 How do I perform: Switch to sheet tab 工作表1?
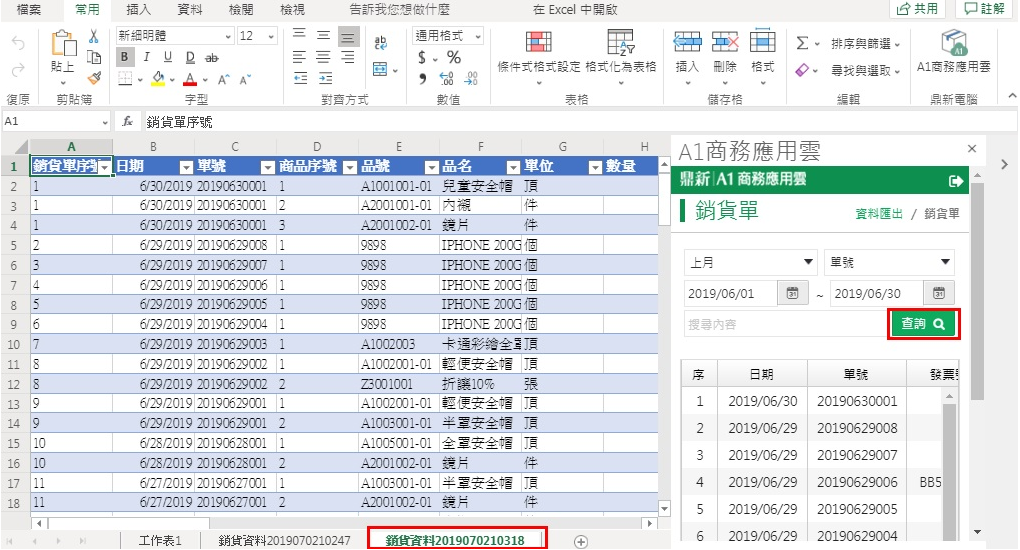click(x=160, y=541)
